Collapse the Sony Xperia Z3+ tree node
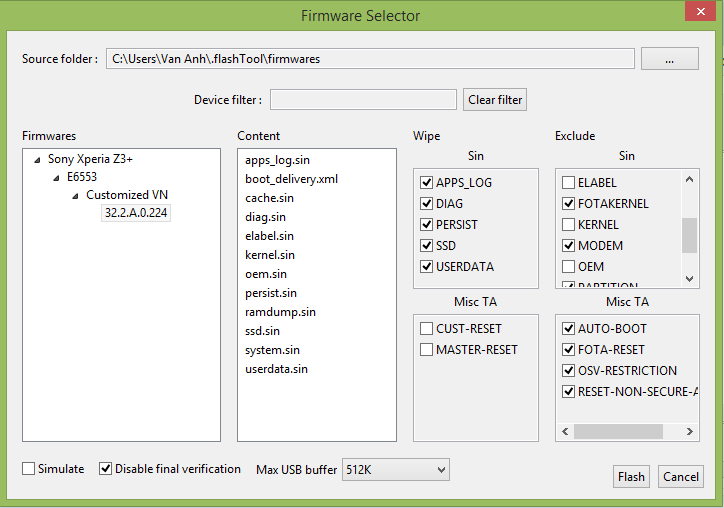The width and height of the screenshot is (724, 508). click(x=37, y=159)
